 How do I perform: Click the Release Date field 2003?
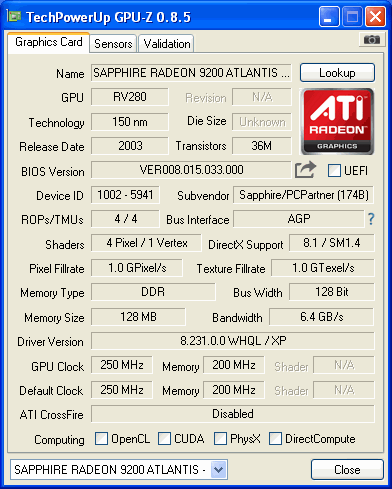(x=130, y=146)
